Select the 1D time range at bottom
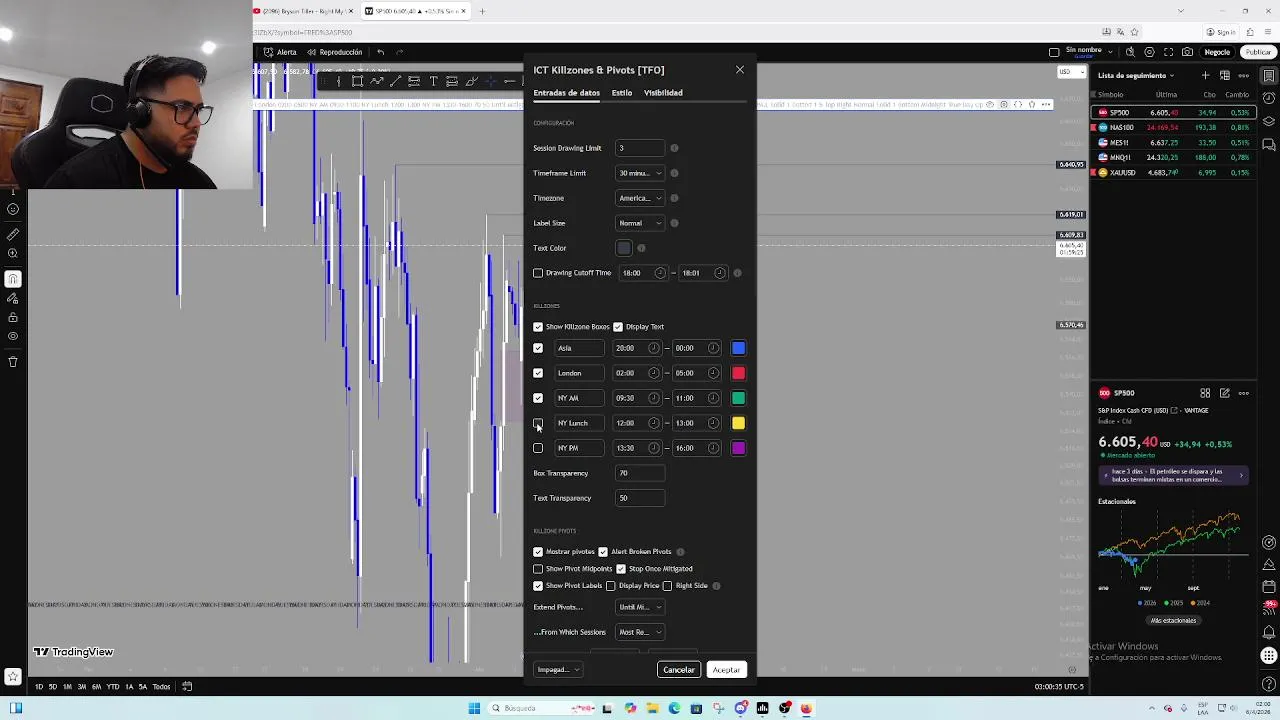The image size is (1280, 720). tap(39, 687)
